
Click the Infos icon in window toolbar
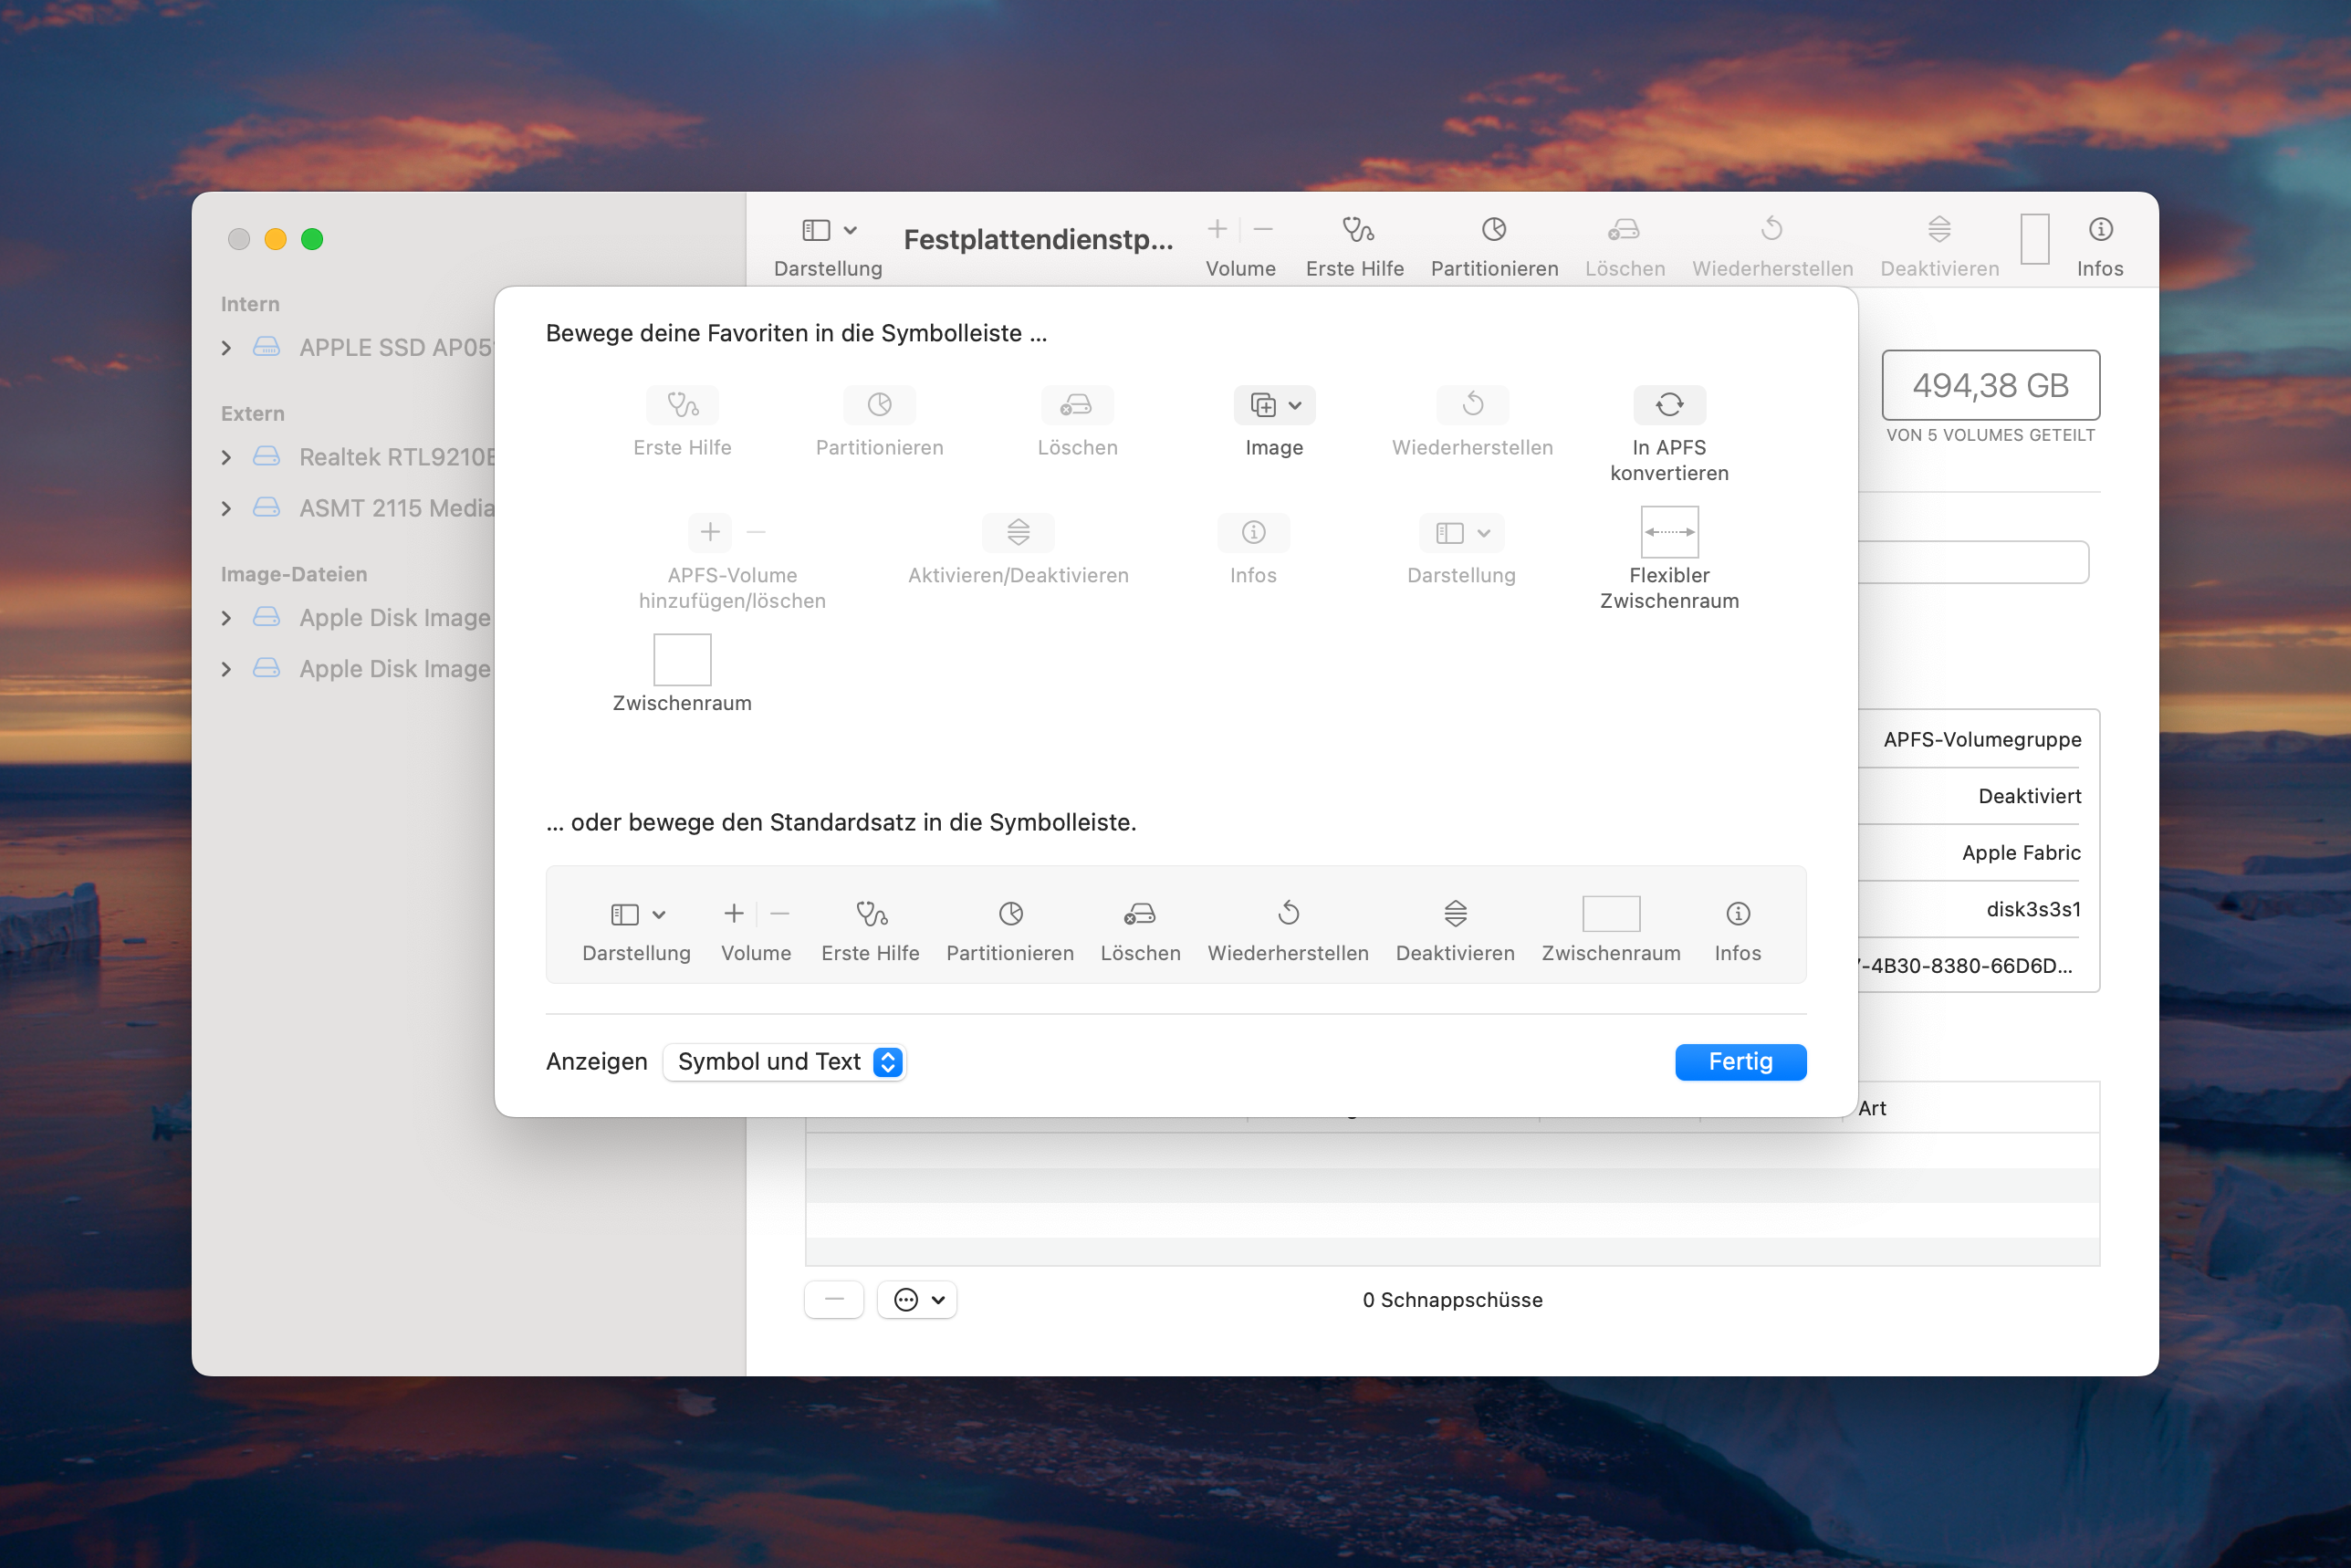coord(2100,230)
